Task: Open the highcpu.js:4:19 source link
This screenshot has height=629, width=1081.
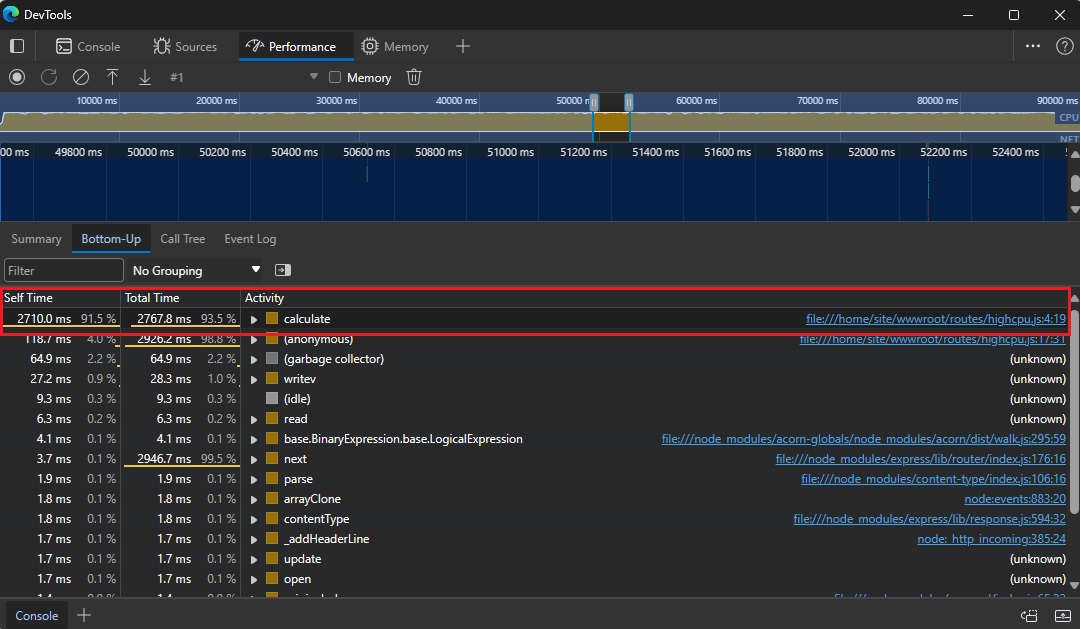Action: click(935, 319)
